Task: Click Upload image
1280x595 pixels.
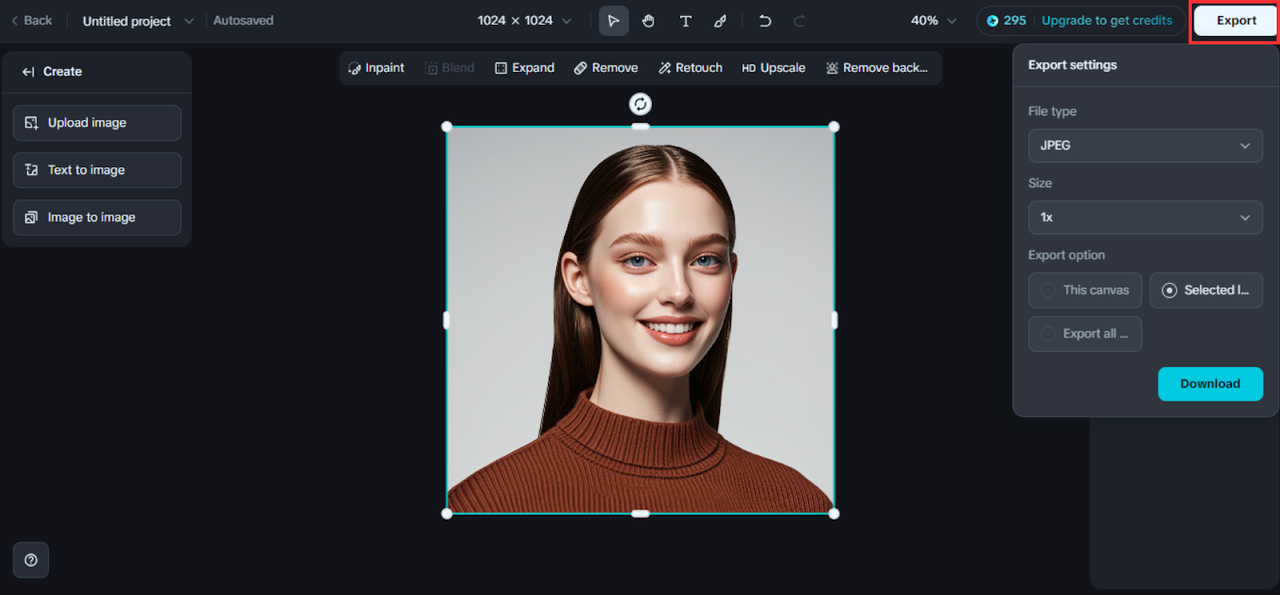Action: tap(97, 123)
